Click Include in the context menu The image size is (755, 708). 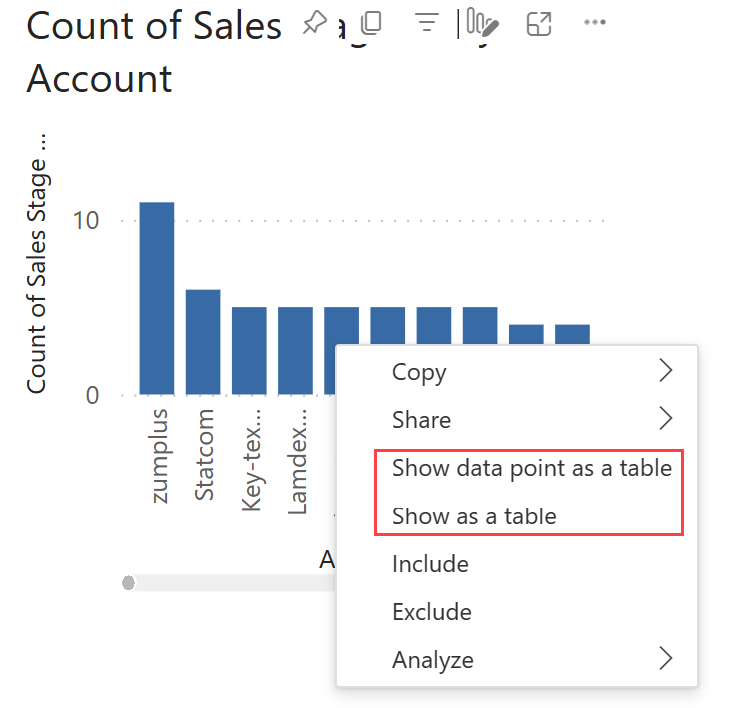430,564
